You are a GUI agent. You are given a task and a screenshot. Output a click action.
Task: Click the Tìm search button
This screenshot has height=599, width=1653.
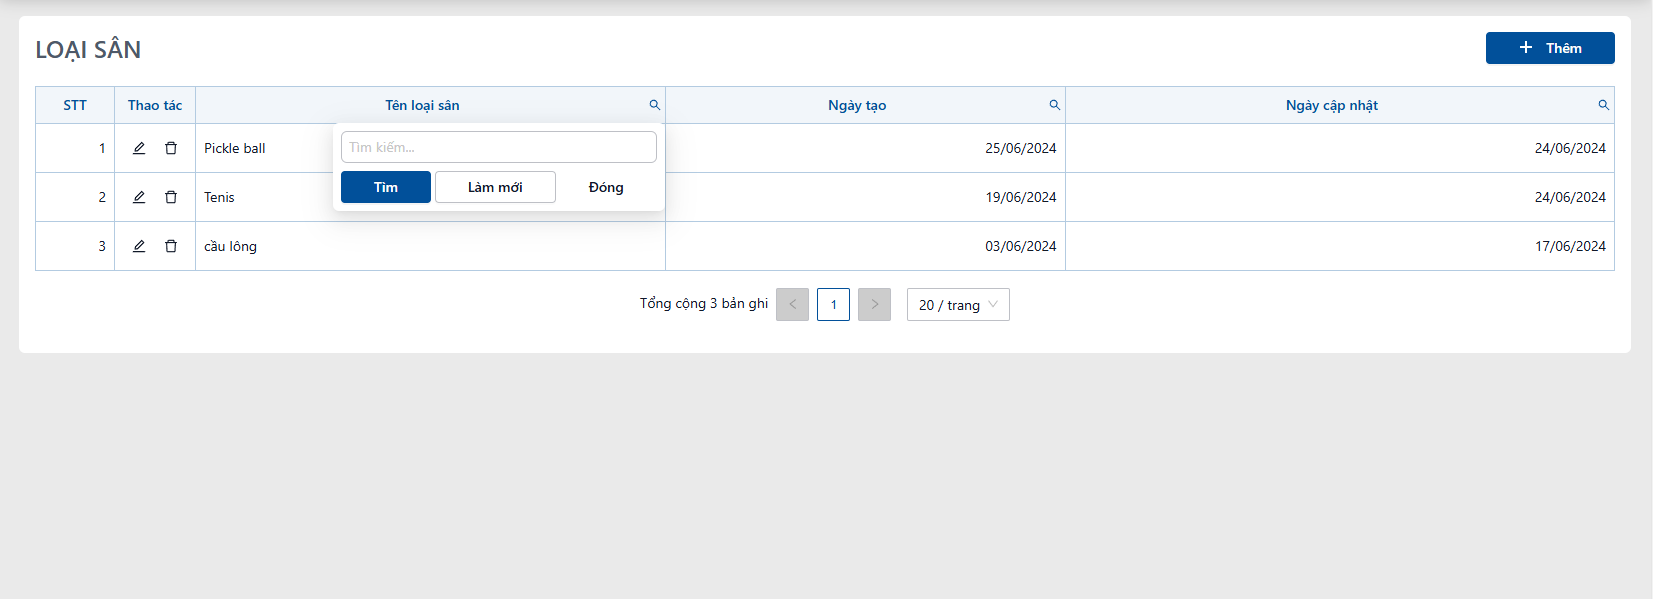point(386,187)
